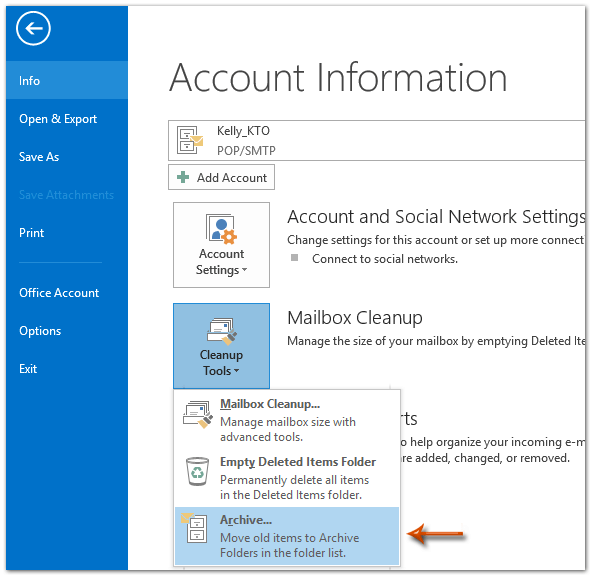This screenshot has height=575, width=596.
Task: Click the Cleanup Tools mailbox brush icon
Action: pyautogui.click(x=222, y=331)
